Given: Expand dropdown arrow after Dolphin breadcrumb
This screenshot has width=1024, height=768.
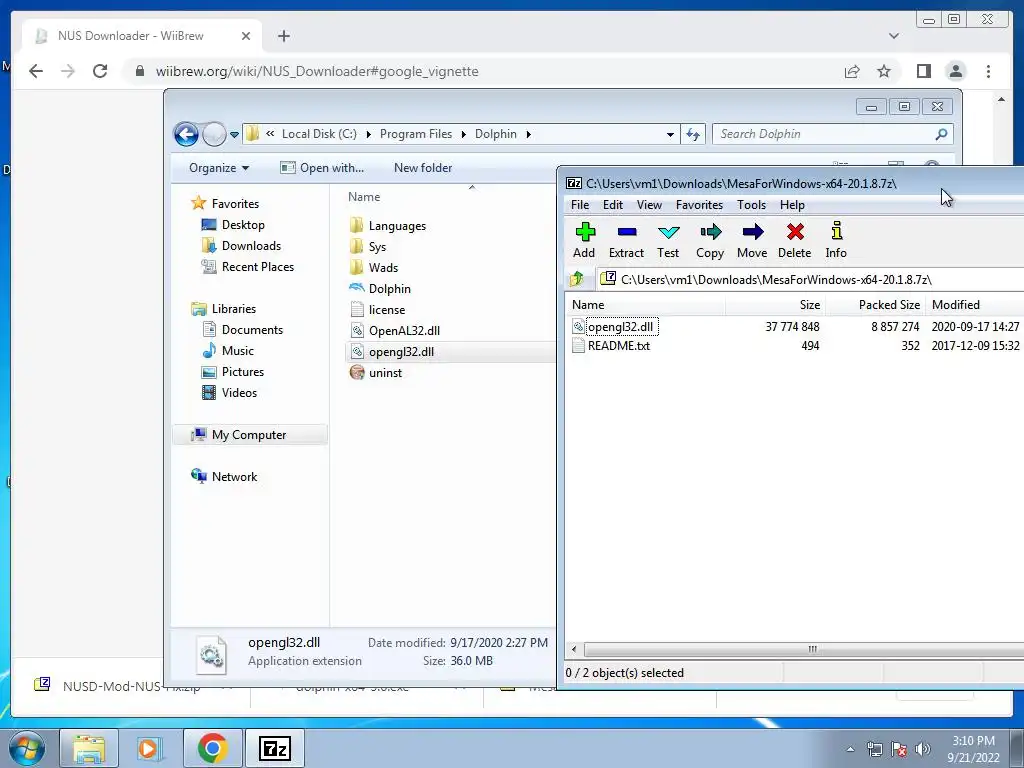Looking at the screenshot, I should click(x=528, y=135).
